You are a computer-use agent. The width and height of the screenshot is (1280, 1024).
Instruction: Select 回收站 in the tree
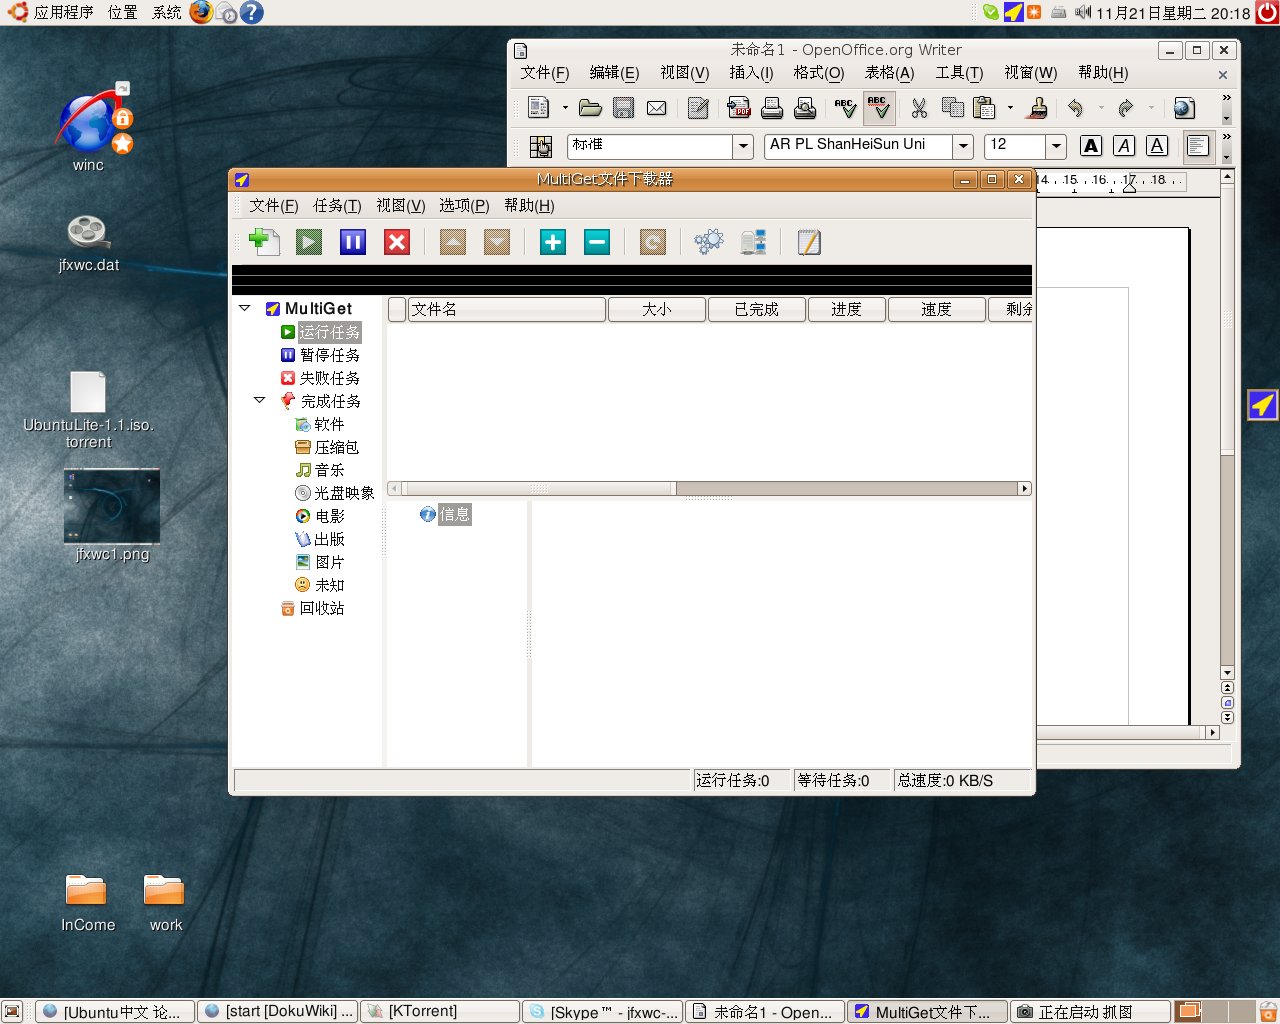[313, 608]
